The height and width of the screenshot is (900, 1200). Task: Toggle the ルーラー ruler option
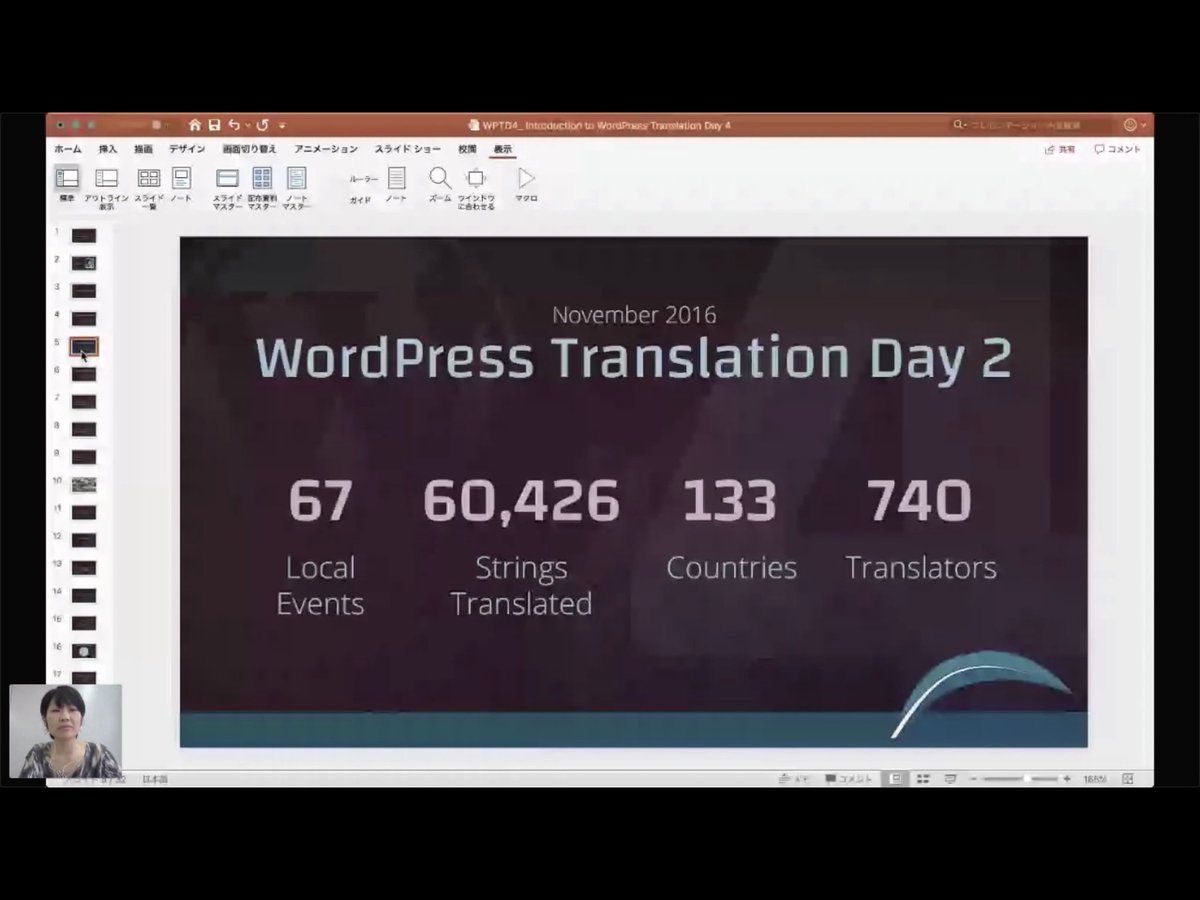click(x=364, y=179)
